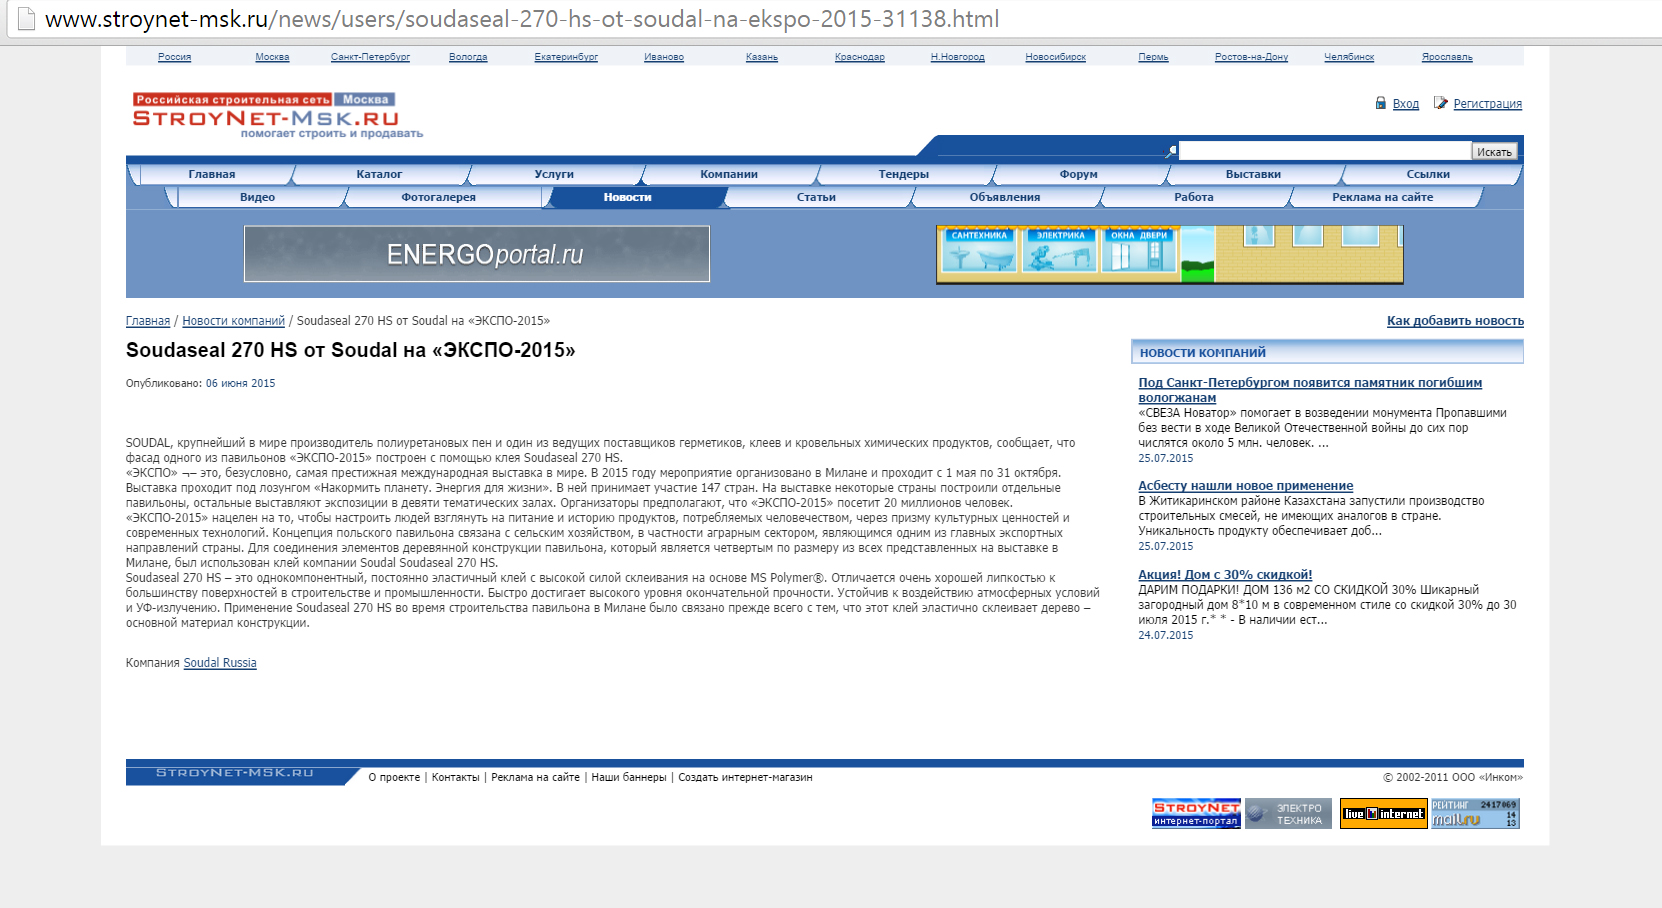1662x908 pixels.
Task: Click the Искать search button
Action: click(x=1494, y=152)
